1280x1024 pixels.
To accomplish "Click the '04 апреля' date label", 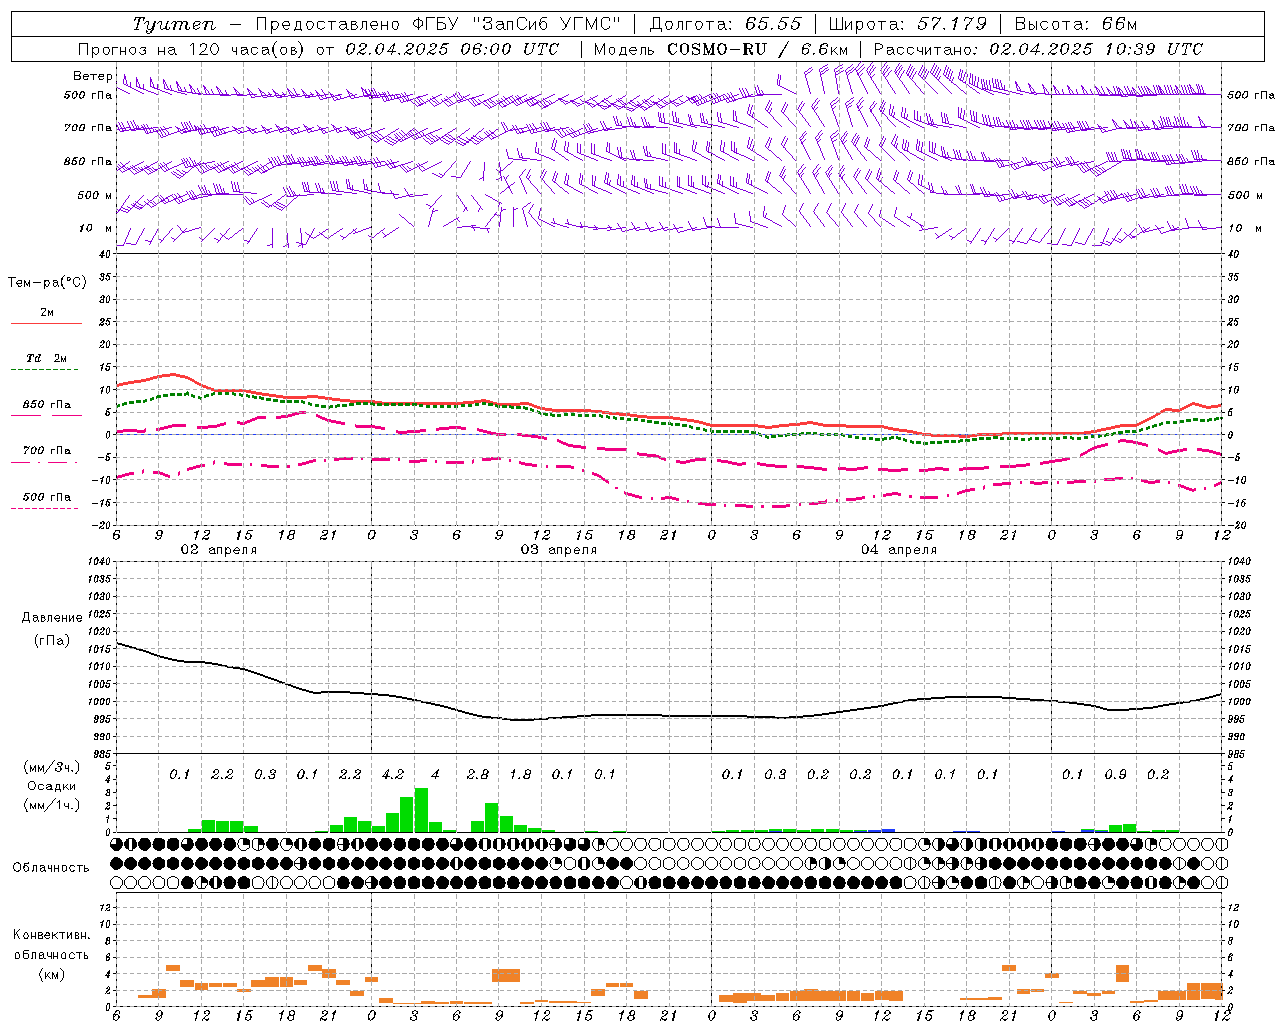I will (x=899, y=550).
